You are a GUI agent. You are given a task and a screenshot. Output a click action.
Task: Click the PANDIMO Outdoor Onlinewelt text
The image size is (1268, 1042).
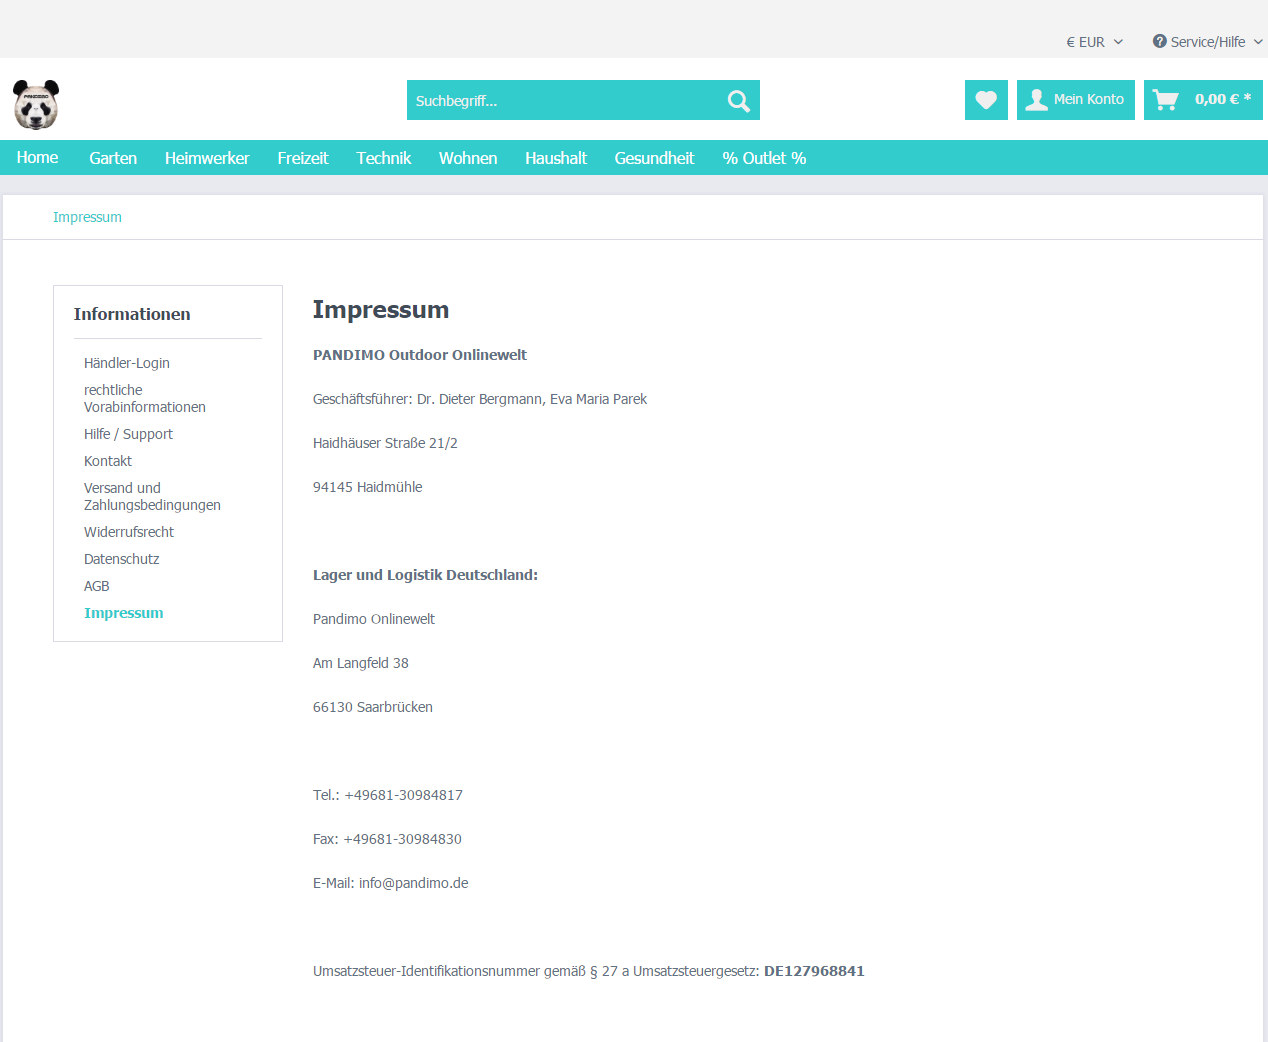coord(420,355)
